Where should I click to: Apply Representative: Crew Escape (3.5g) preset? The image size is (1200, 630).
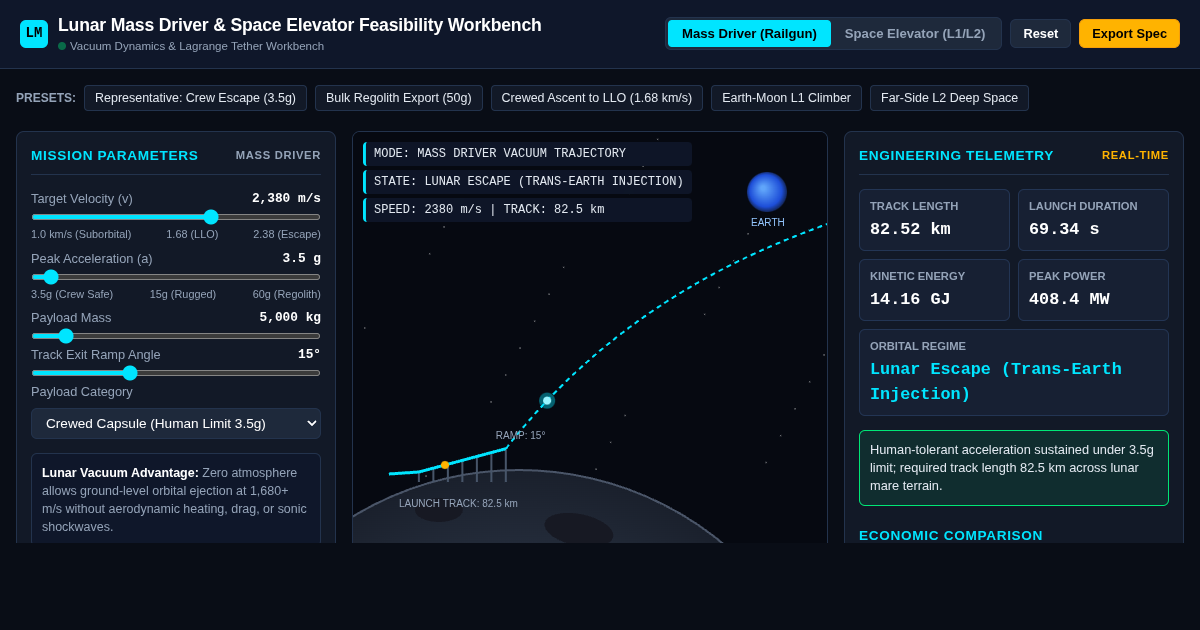pyautogui.click(x=195, y=98)
